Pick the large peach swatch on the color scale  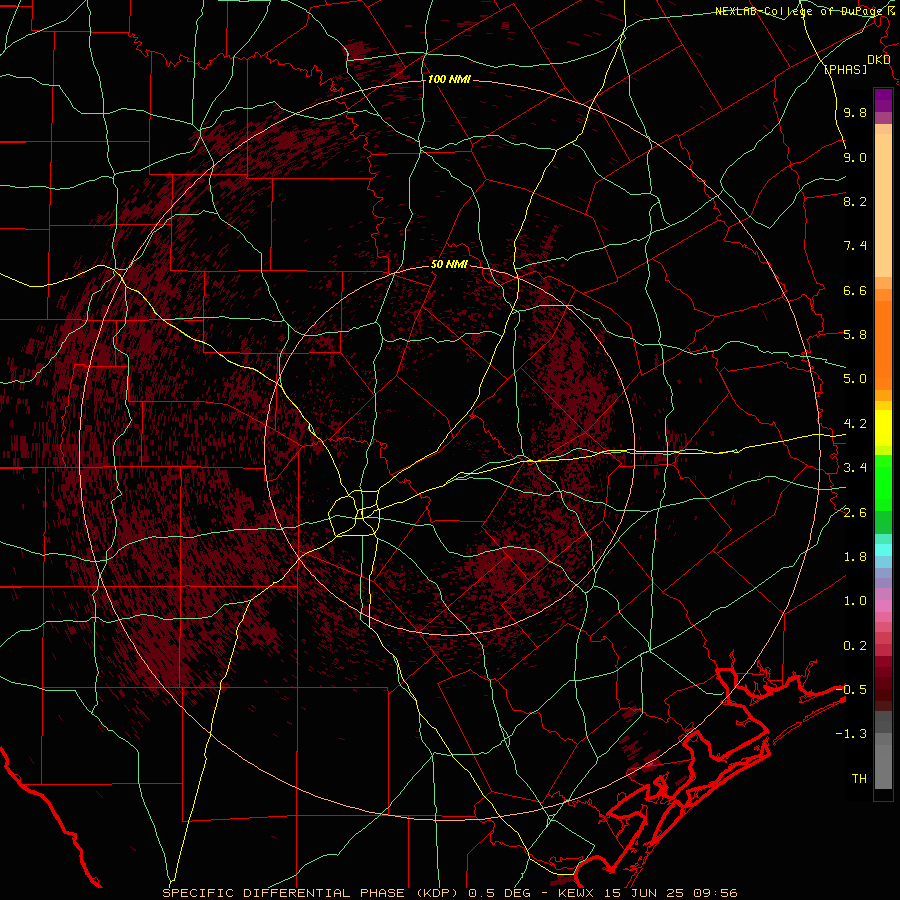pos(883,205)
